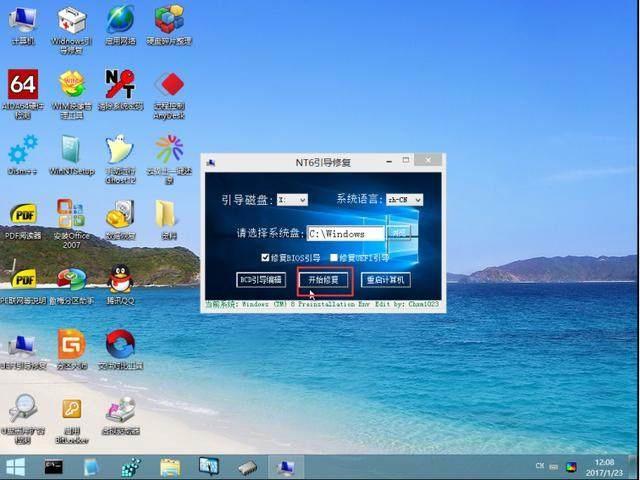
Task: Select the NT6 boot repair taskbar button
Action: (x=286, y=468)
